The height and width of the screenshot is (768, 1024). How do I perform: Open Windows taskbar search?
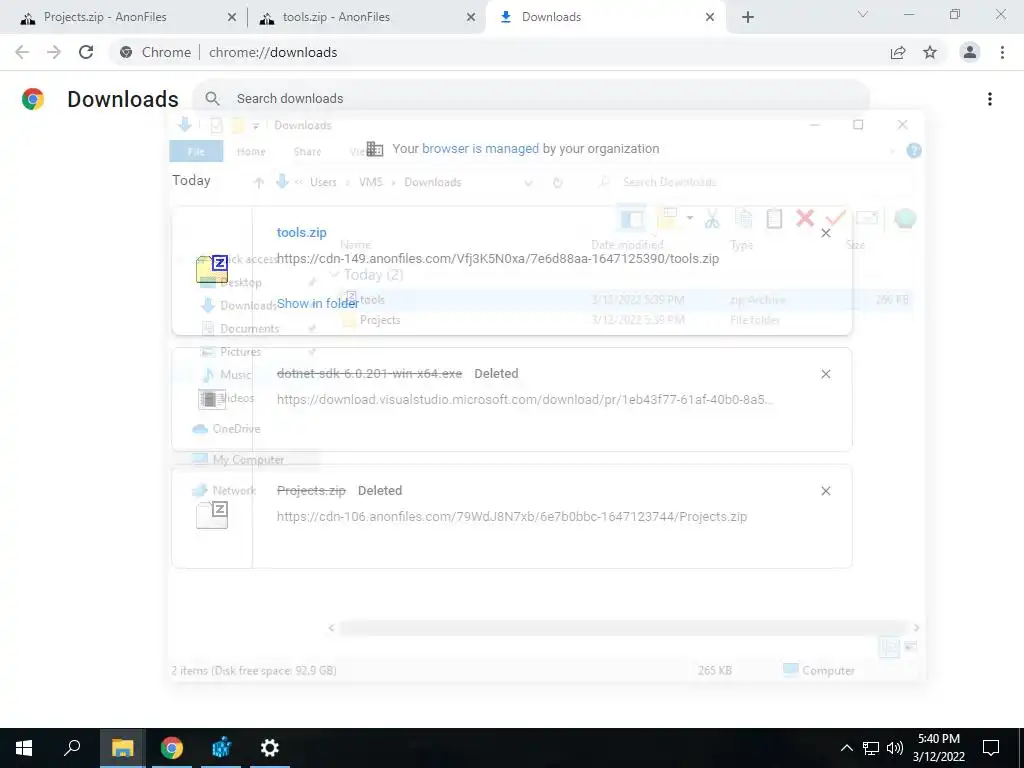pyautogui.click(x=72, y=748)
